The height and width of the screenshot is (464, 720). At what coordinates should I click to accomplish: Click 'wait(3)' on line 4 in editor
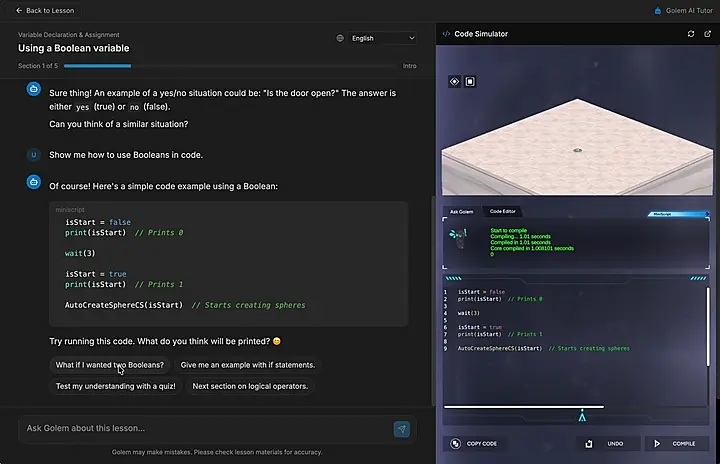click(468, 313)
